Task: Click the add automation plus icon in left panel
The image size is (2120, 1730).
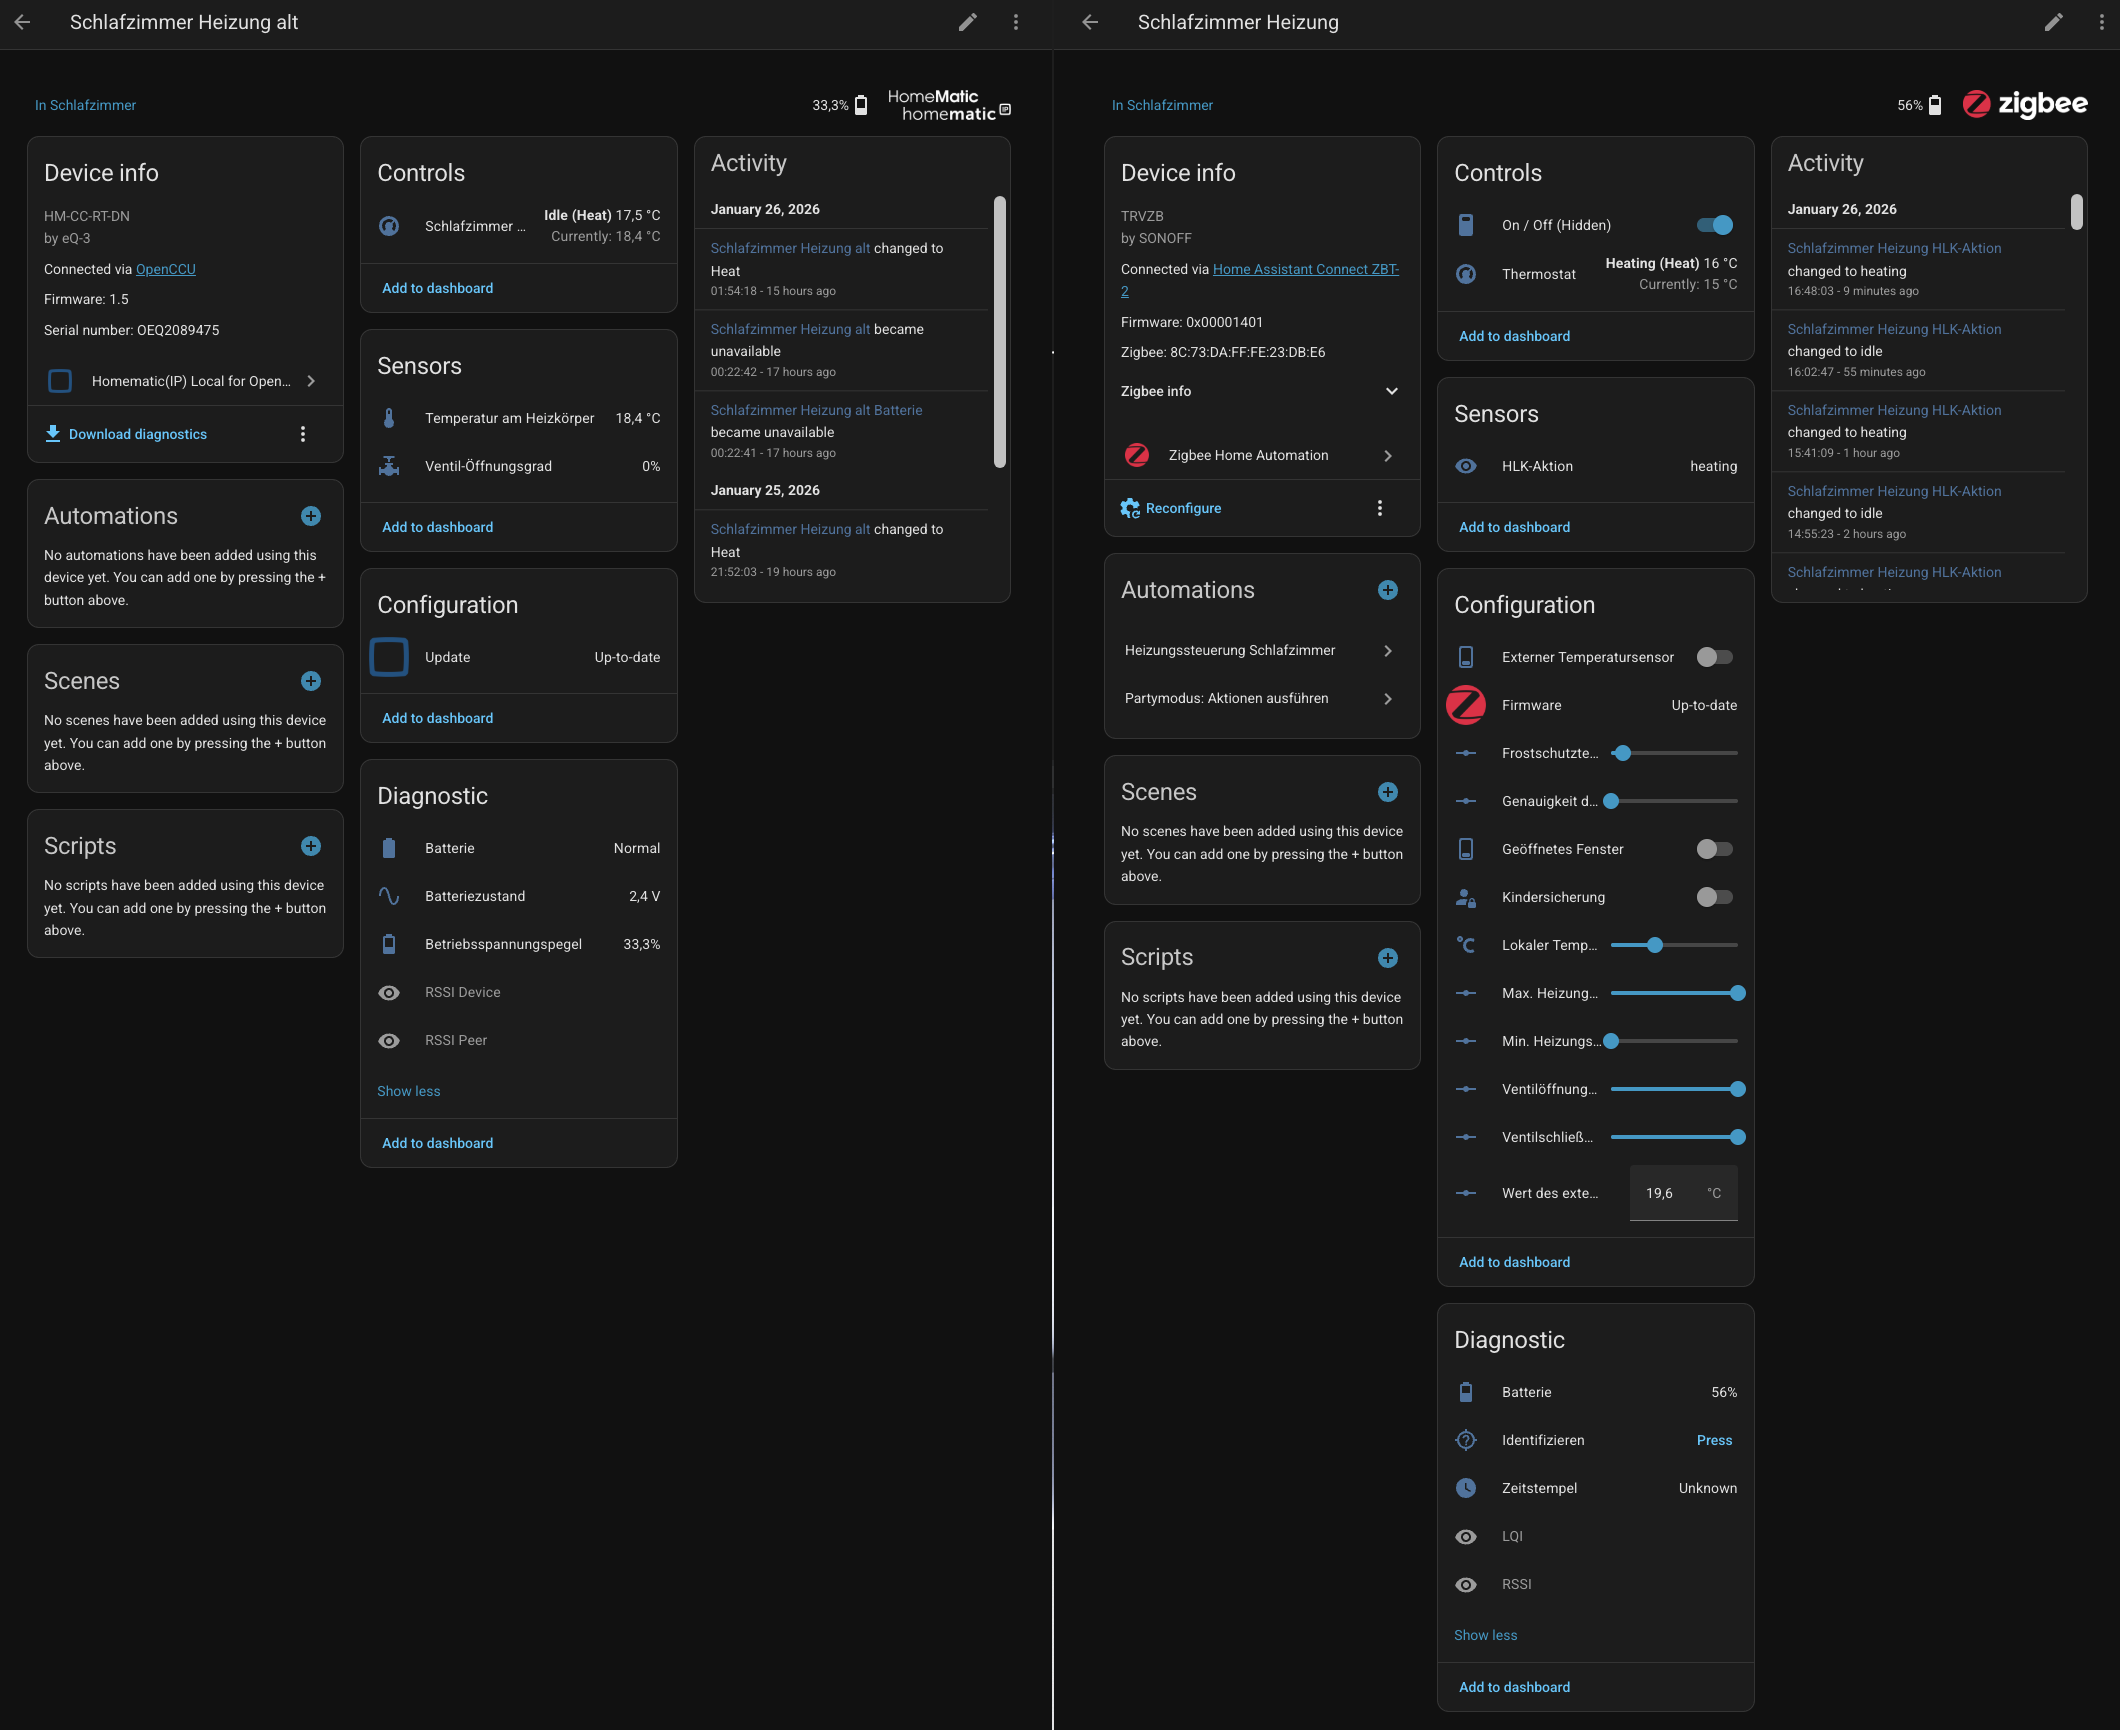Action: point(311,516)
